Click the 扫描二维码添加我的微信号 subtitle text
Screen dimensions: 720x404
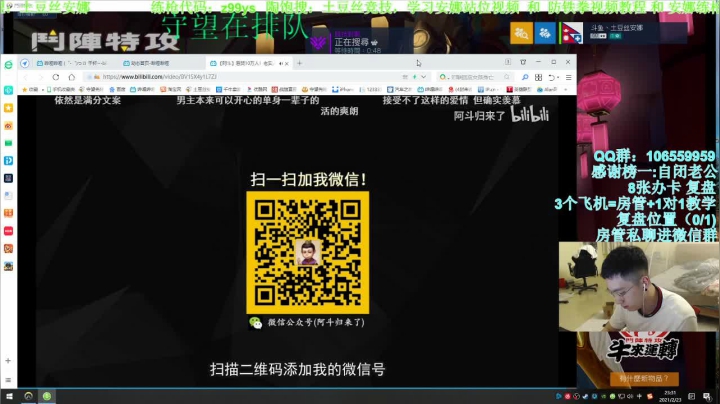[298, 369]
